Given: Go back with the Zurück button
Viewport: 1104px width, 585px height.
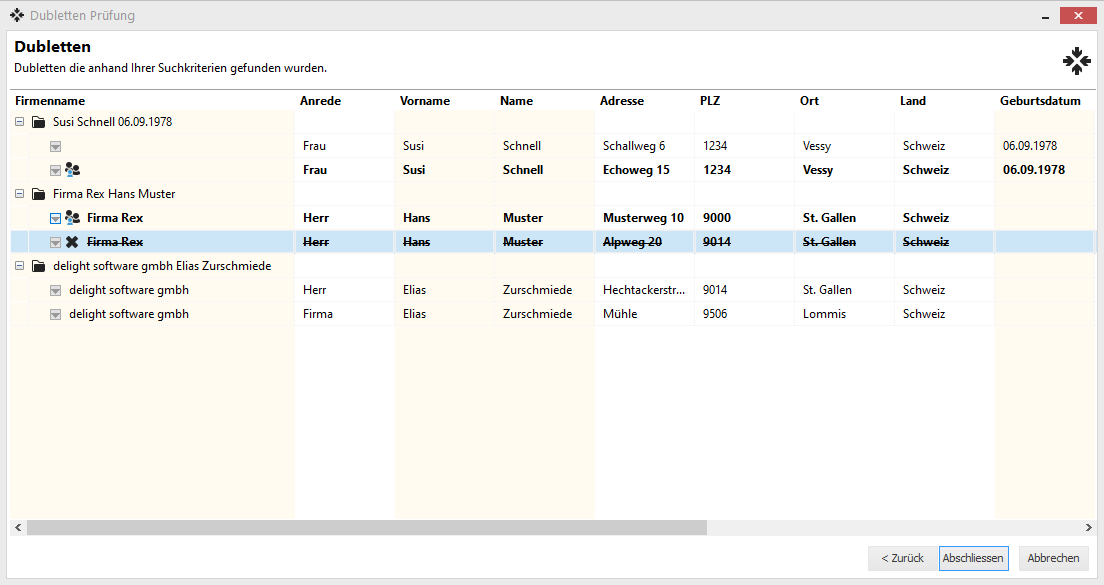Looking at the screenshot, I should 902,558.
